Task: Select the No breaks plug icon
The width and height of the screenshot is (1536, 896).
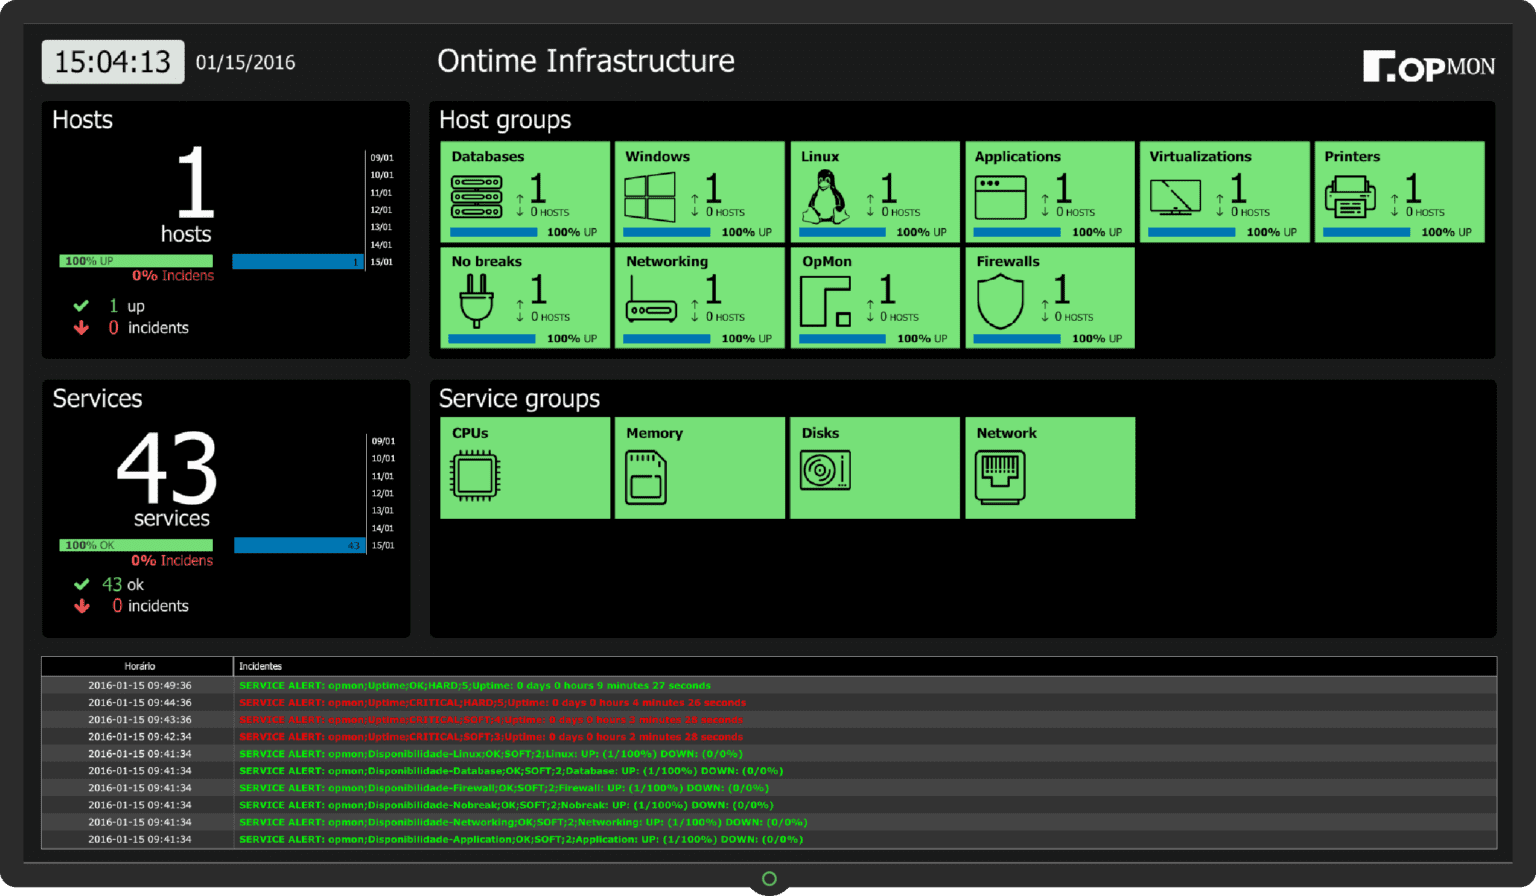Action: click(x=478, y=299)
